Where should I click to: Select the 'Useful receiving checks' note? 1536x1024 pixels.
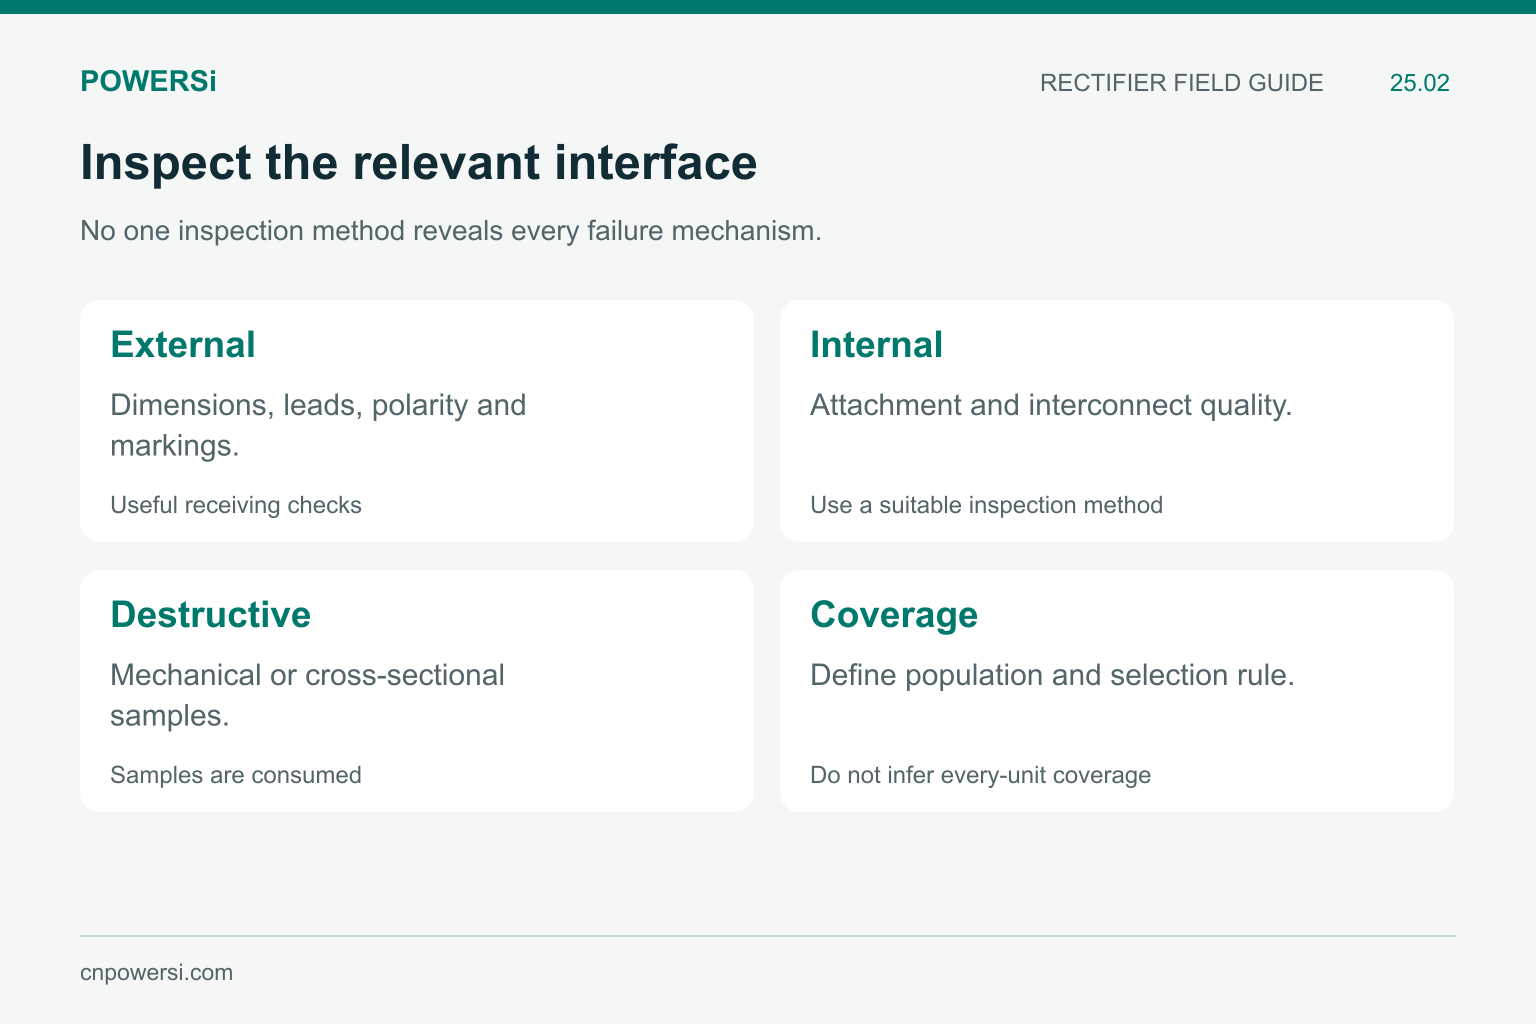(x=236, y=505)
